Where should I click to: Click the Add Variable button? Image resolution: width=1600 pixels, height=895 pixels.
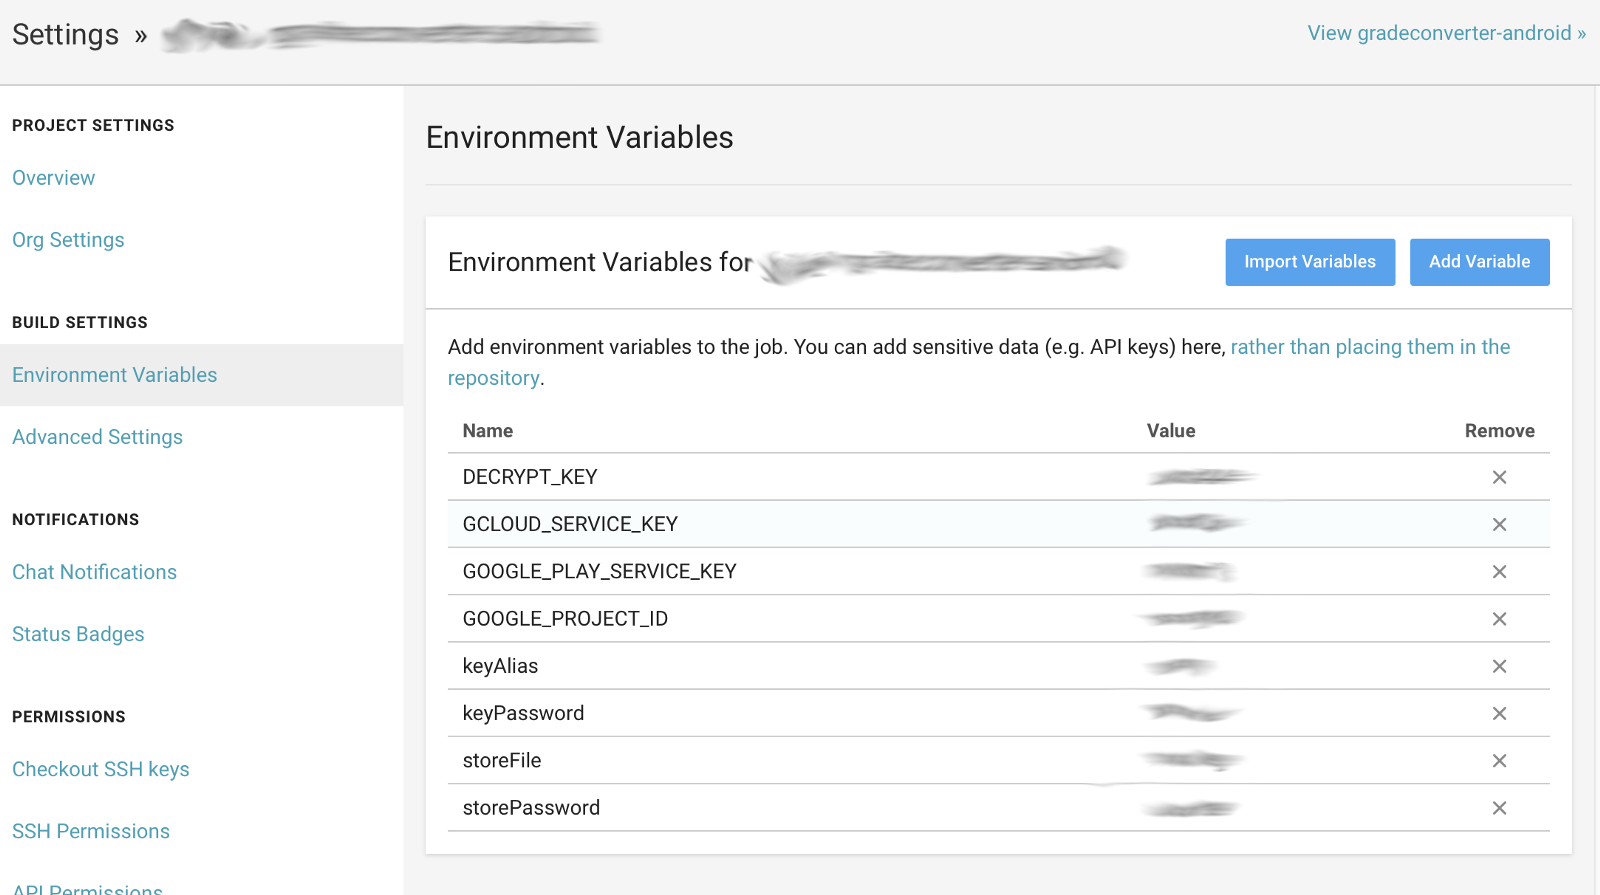(1479, 262)
